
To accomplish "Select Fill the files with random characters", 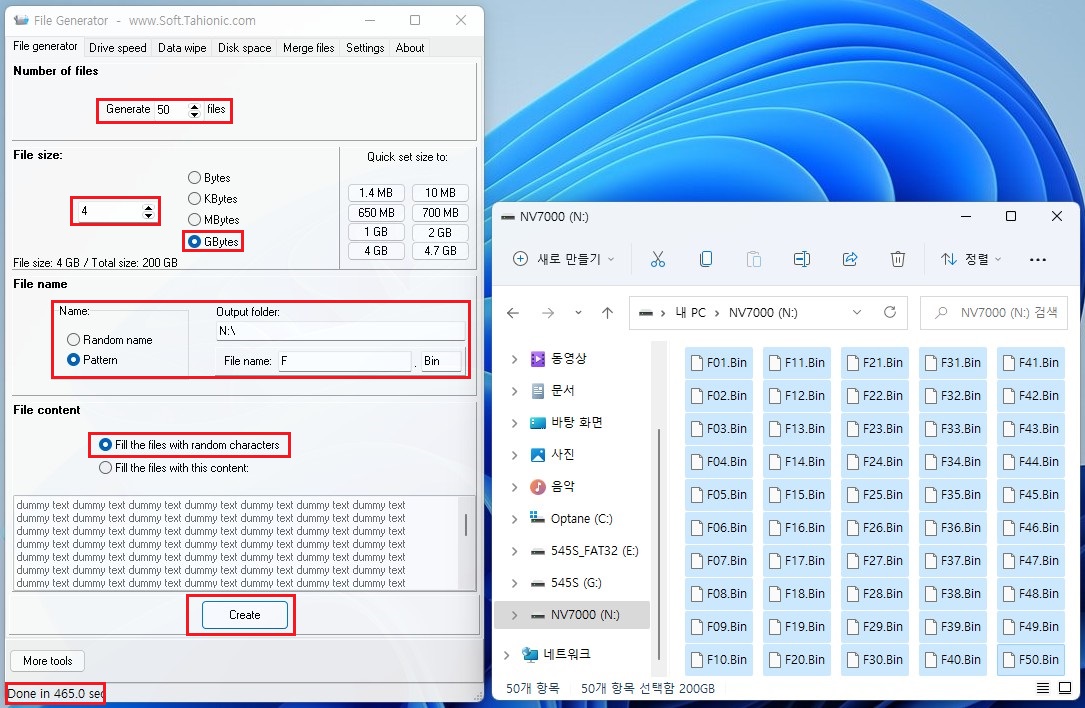I will 189,445.
